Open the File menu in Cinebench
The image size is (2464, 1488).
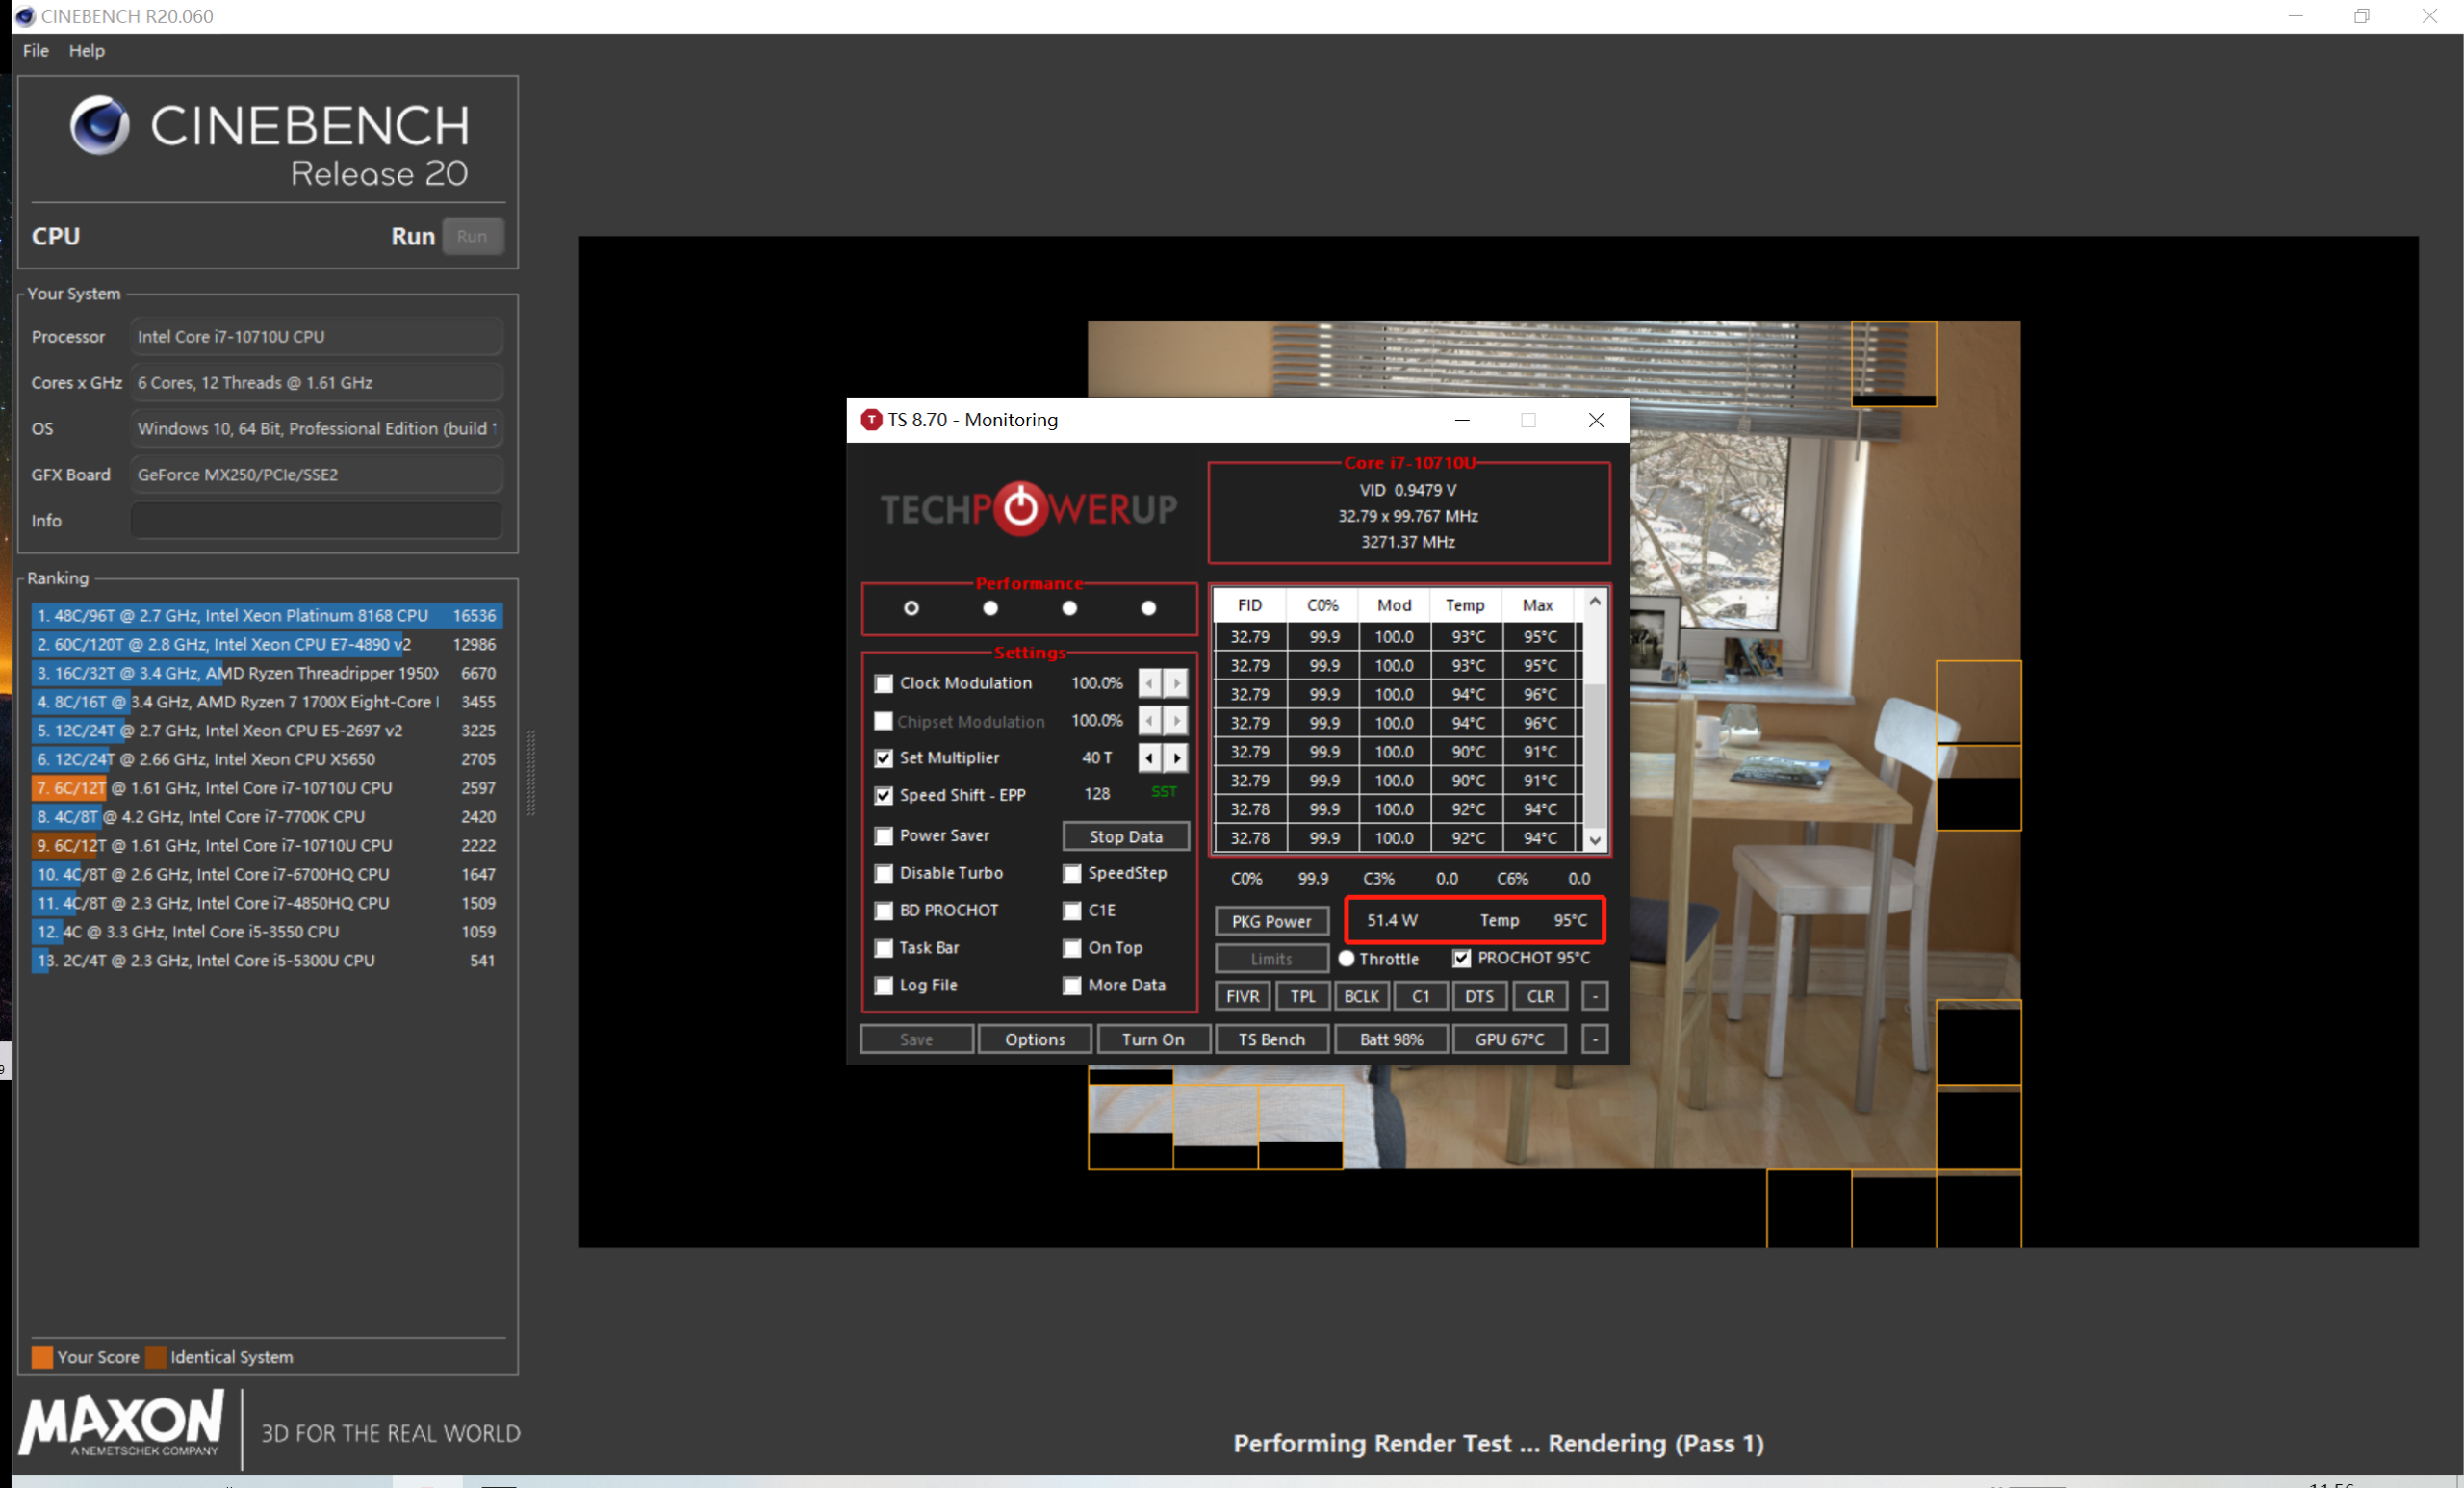[x=34, y=49]
